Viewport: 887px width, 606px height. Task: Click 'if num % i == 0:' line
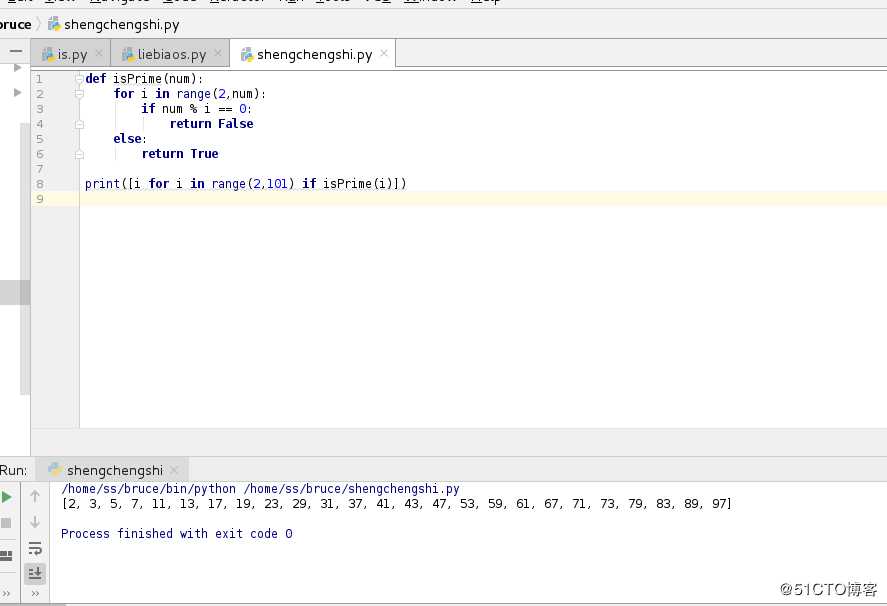click(196, 109)
